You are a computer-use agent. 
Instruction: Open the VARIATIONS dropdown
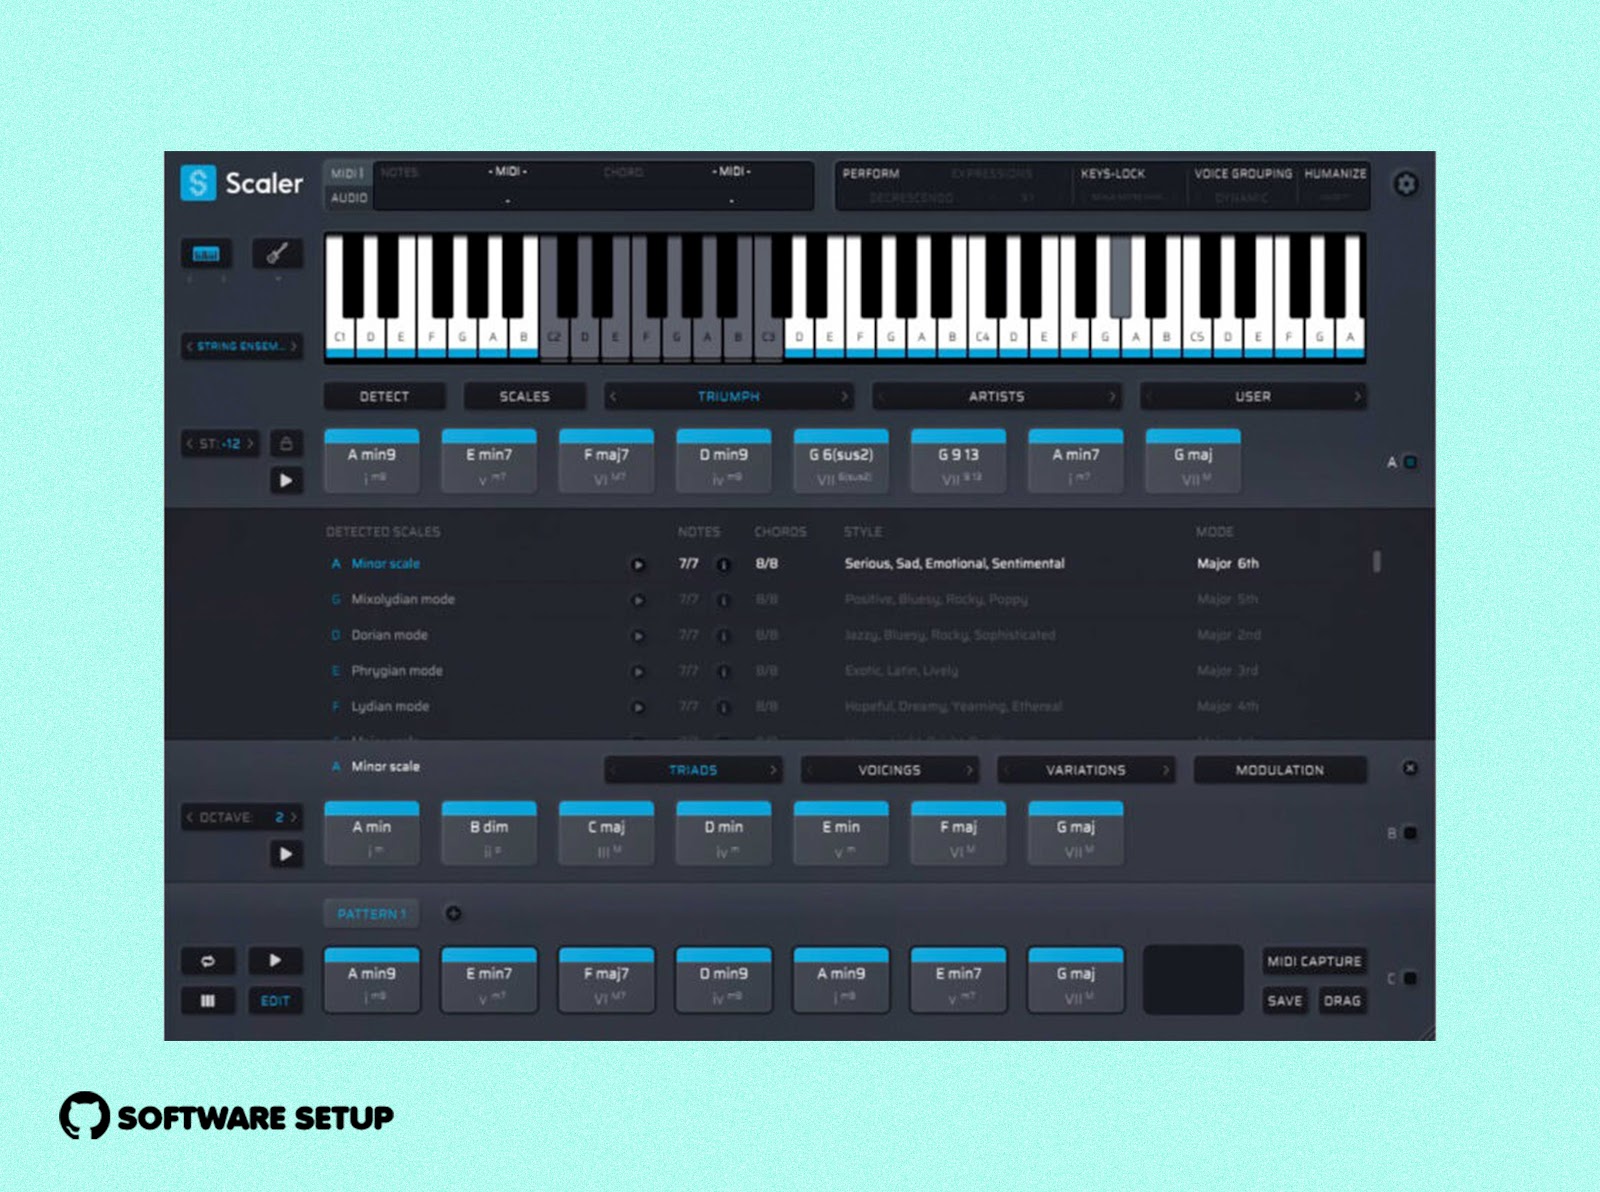pyautogui.click(x=1086, y=770)
